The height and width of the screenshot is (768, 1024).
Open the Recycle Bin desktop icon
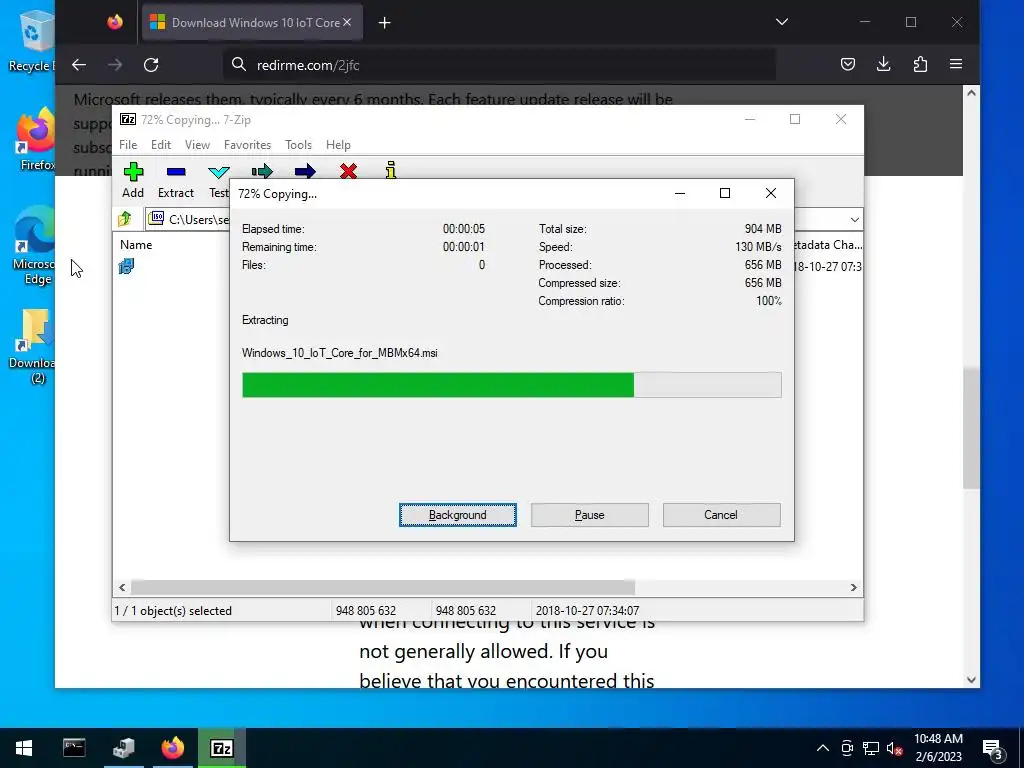(32, 40)
